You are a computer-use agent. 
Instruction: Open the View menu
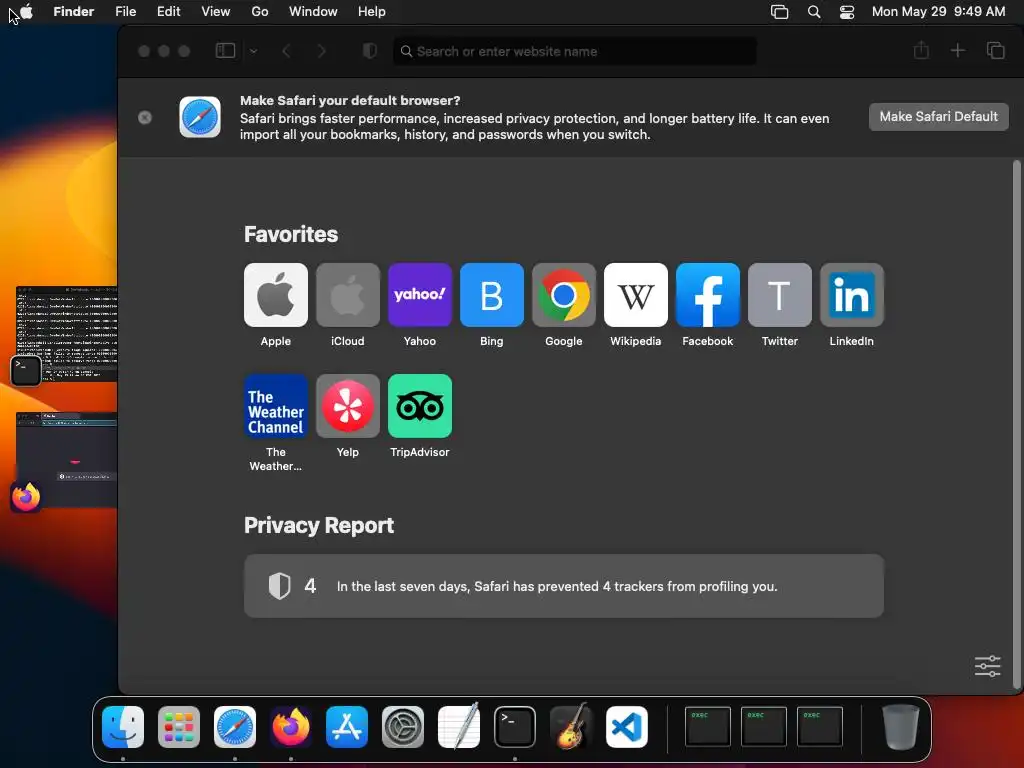click(x=216, y=12)
